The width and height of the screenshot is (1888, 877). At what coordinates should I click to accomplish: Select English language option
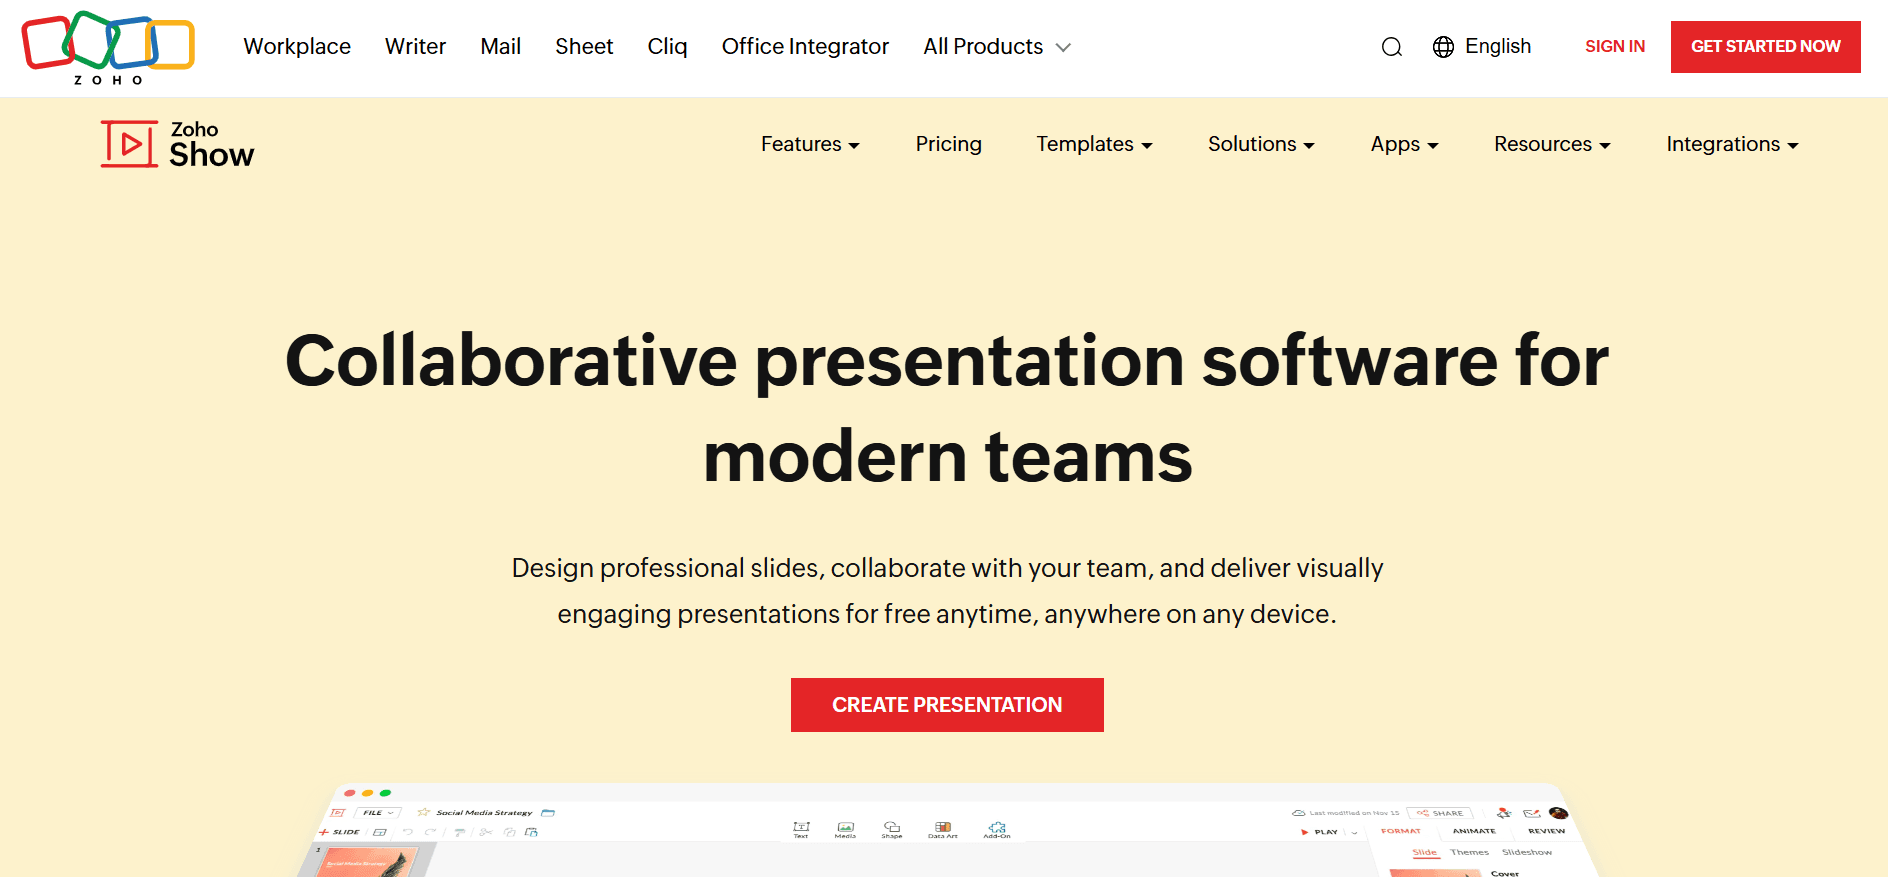click(x=1497, y=47)
